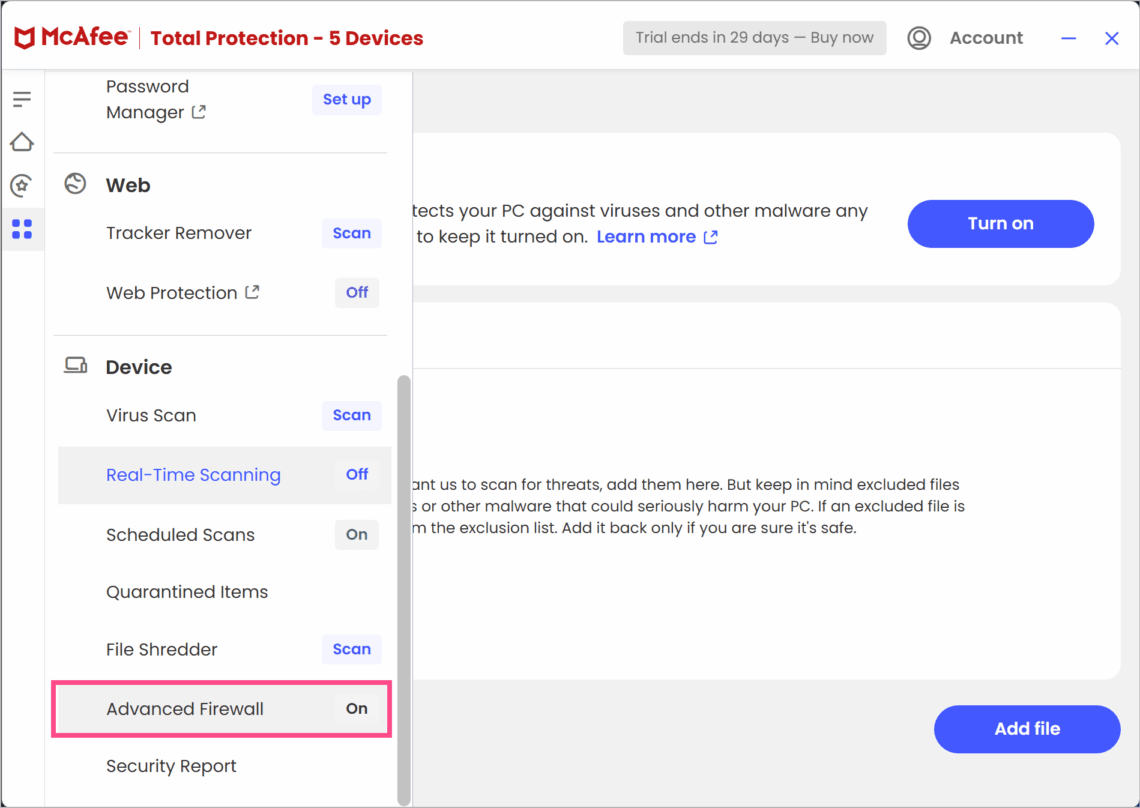Viewport: 1140px width, 808px height.
Task: Open the Account profile icon
Action: (919, 38)
